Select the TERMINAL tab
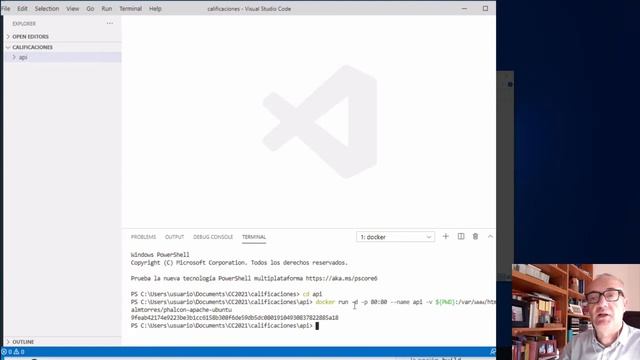 tap(254, 237)
